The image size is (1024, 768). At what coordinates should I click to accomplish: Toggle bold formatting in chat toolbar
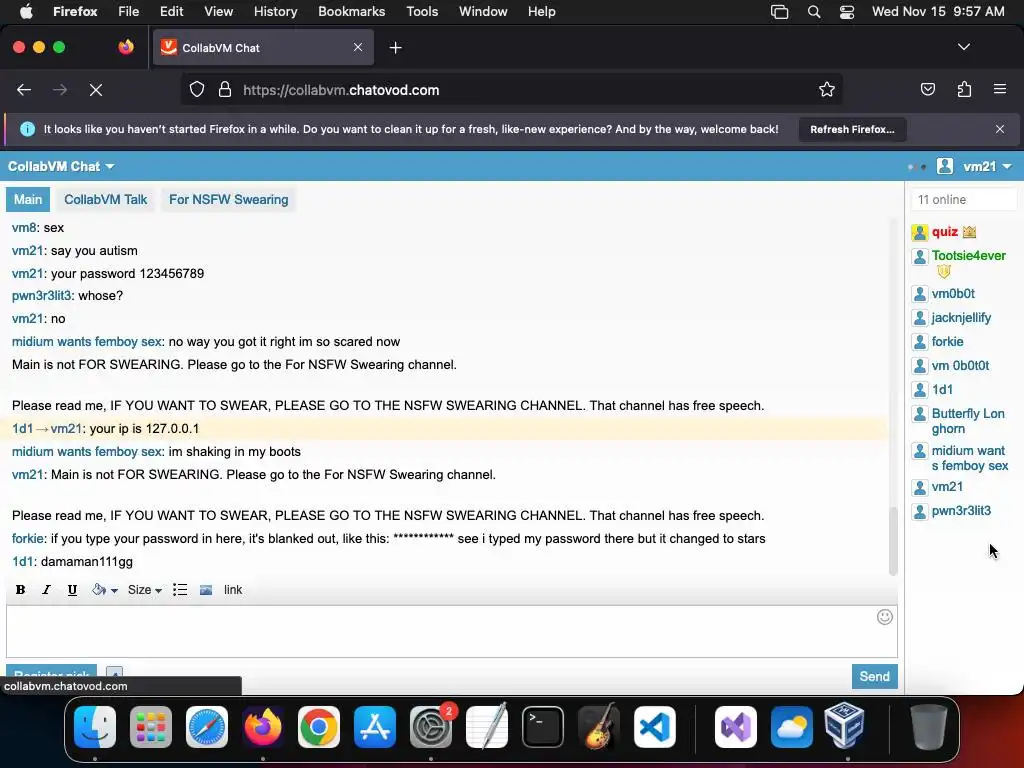click(x=20, y=590)
